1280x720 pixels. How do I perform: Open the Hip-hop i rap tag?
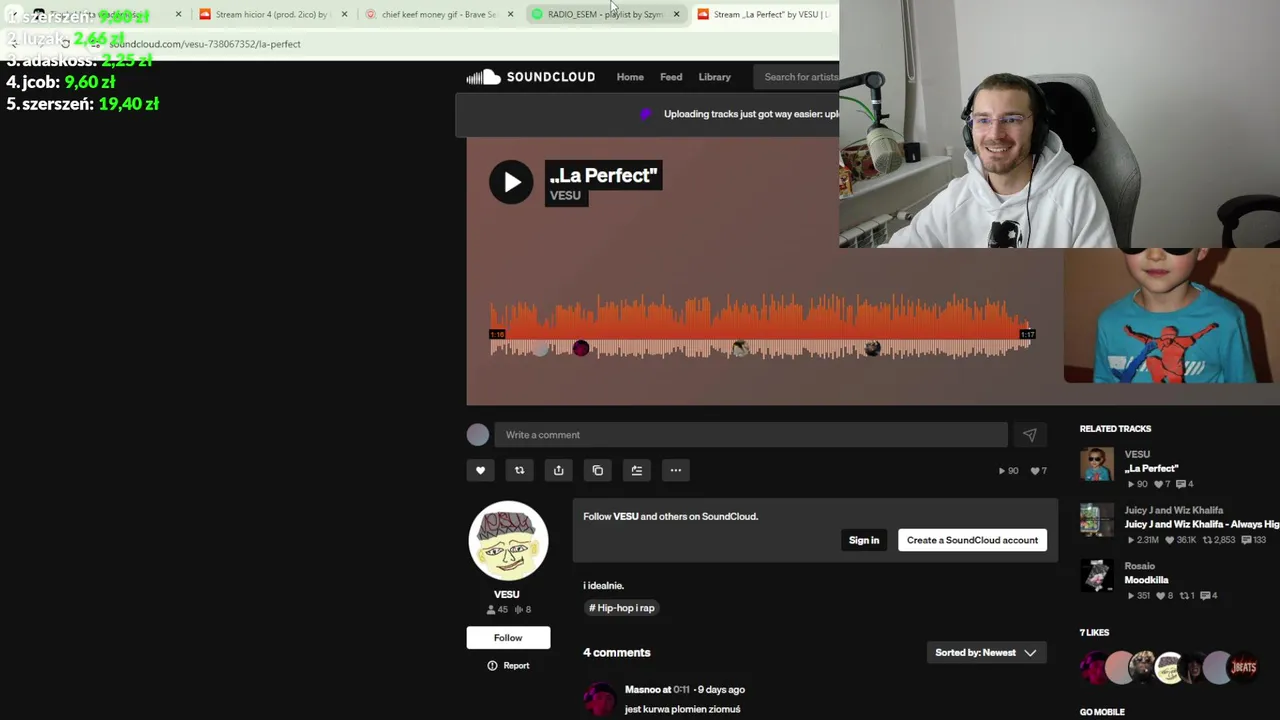coord(621,608)
